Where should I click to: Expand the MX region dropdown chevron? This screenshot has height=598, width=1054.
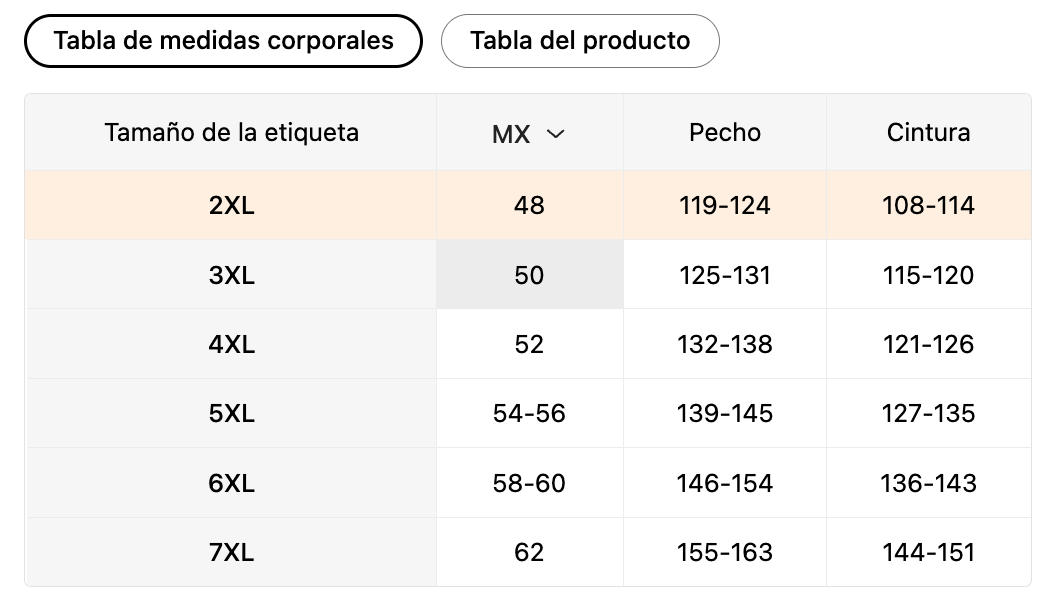[x=556, y=134]
